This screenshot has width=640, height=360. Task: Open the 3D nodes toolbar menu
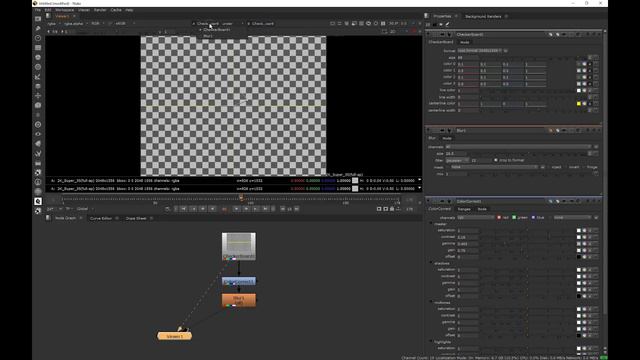coord(38,105)
